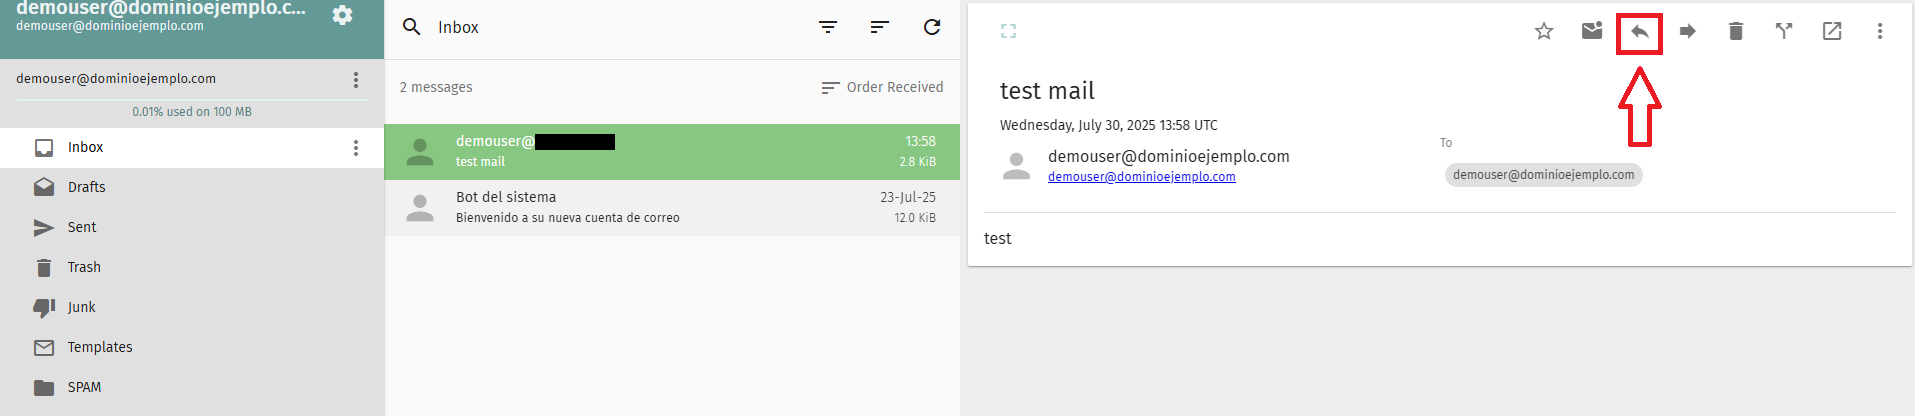The height and width of the screenshot is (416, 1915).
Task: Change the Order Received sorting
Action: (882, 87)
